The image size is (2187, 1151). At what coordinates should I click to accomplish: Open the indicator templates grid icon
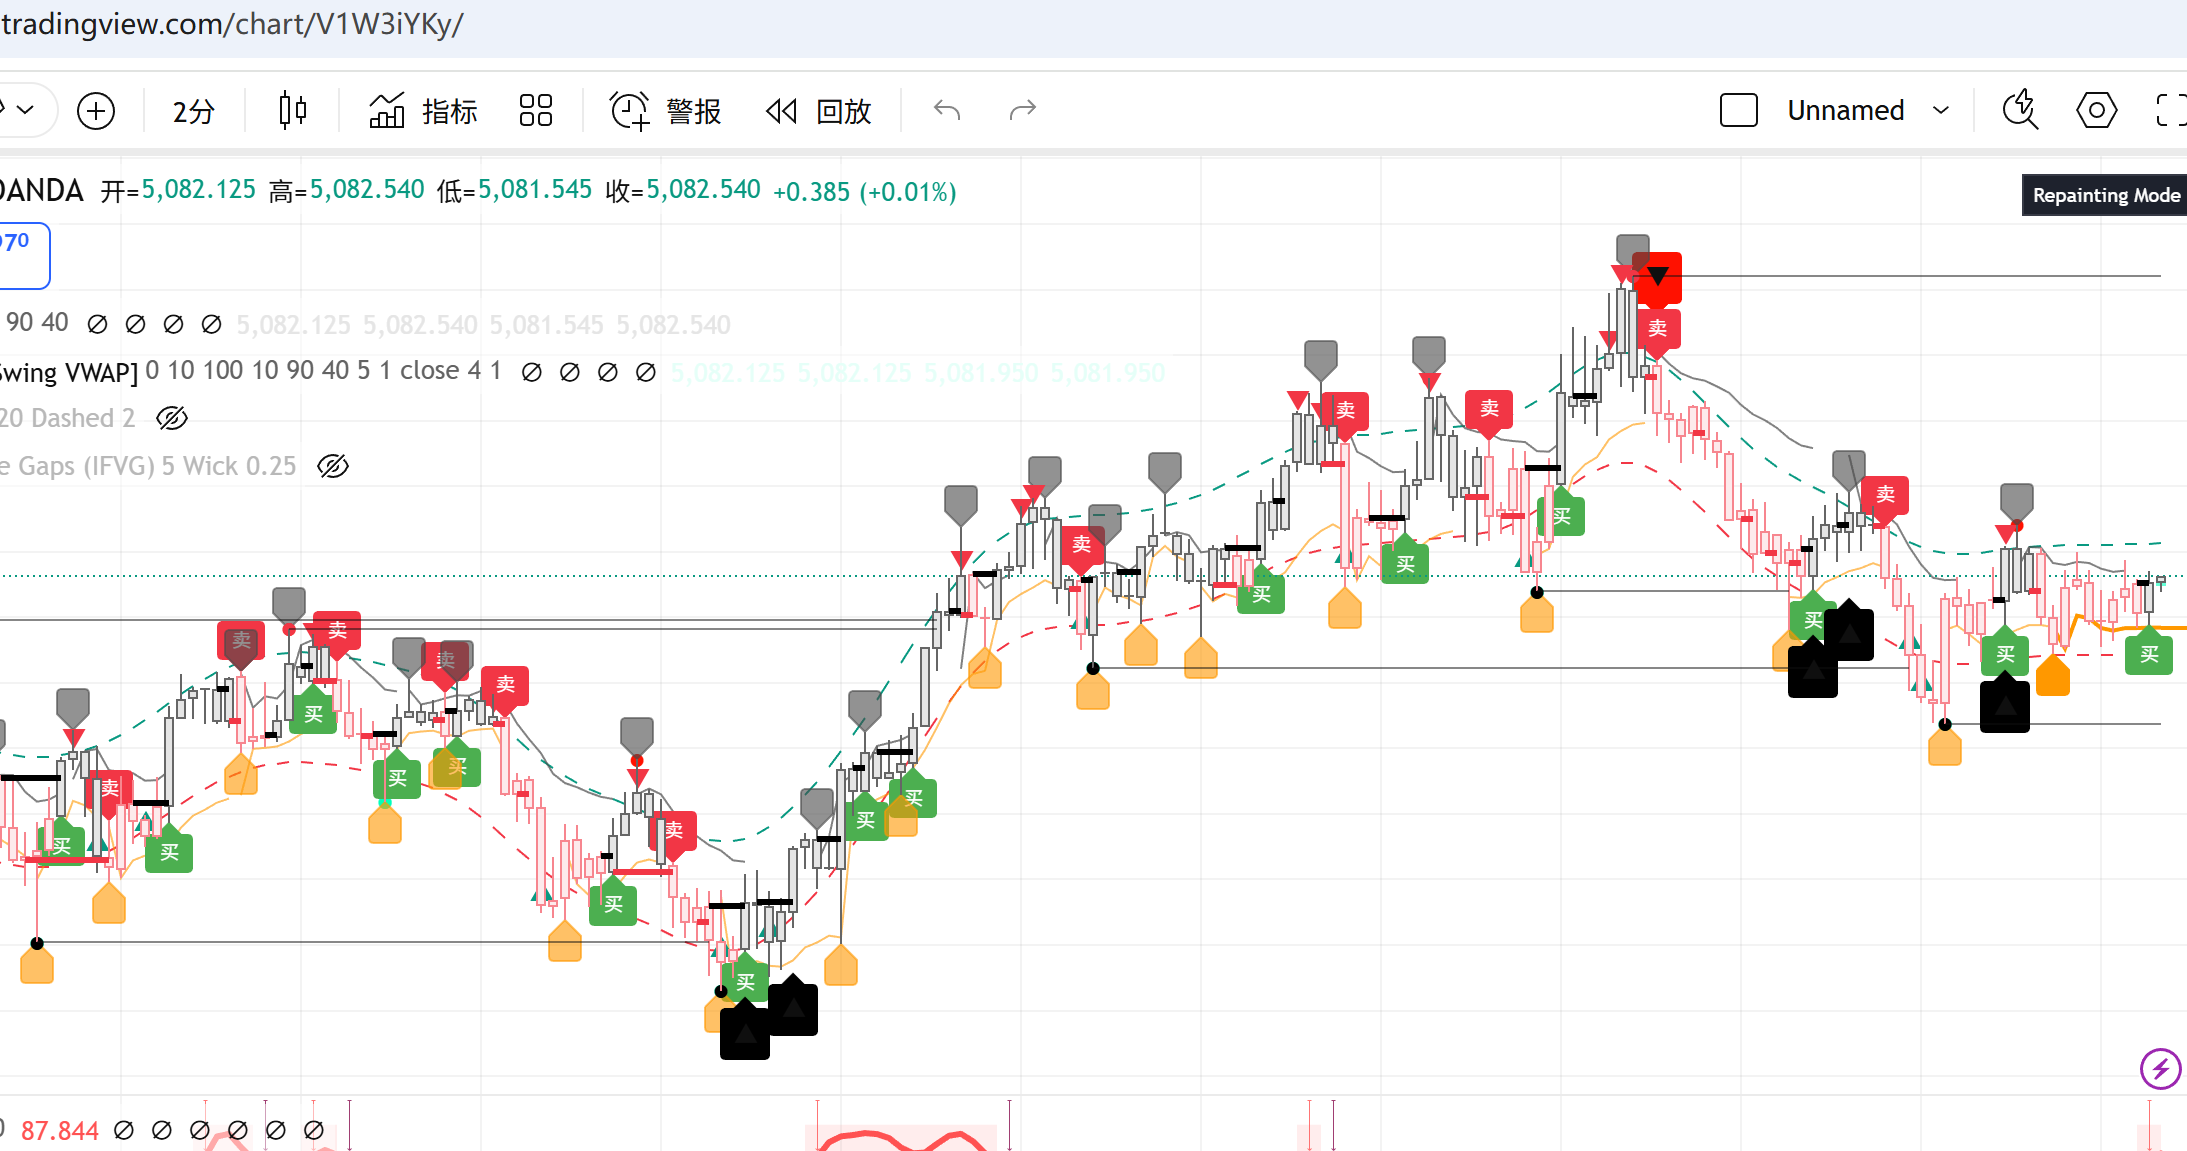536,110
